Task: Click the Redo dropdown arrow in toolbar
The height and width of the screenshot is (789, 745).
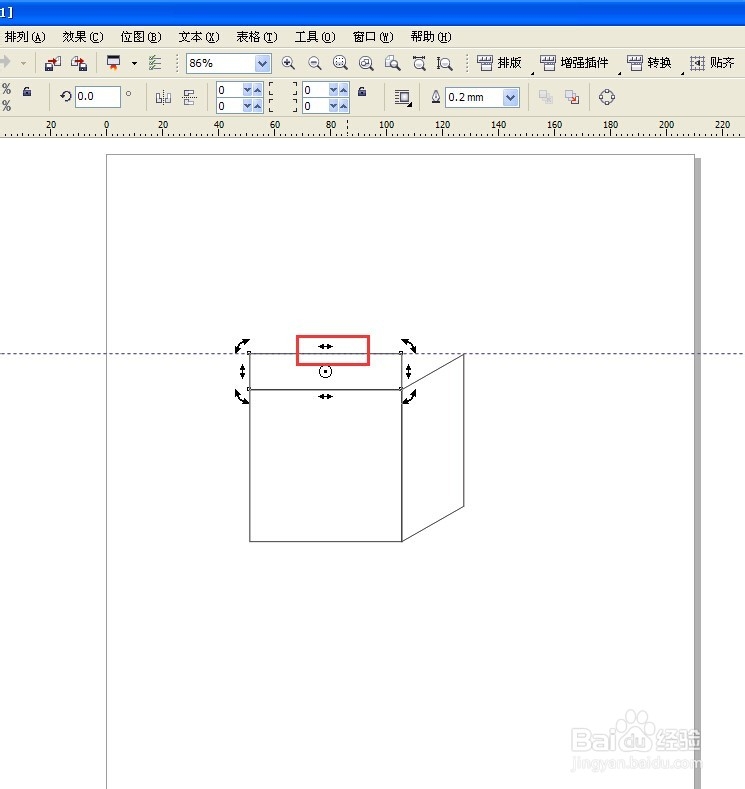Action: (23, 63)
